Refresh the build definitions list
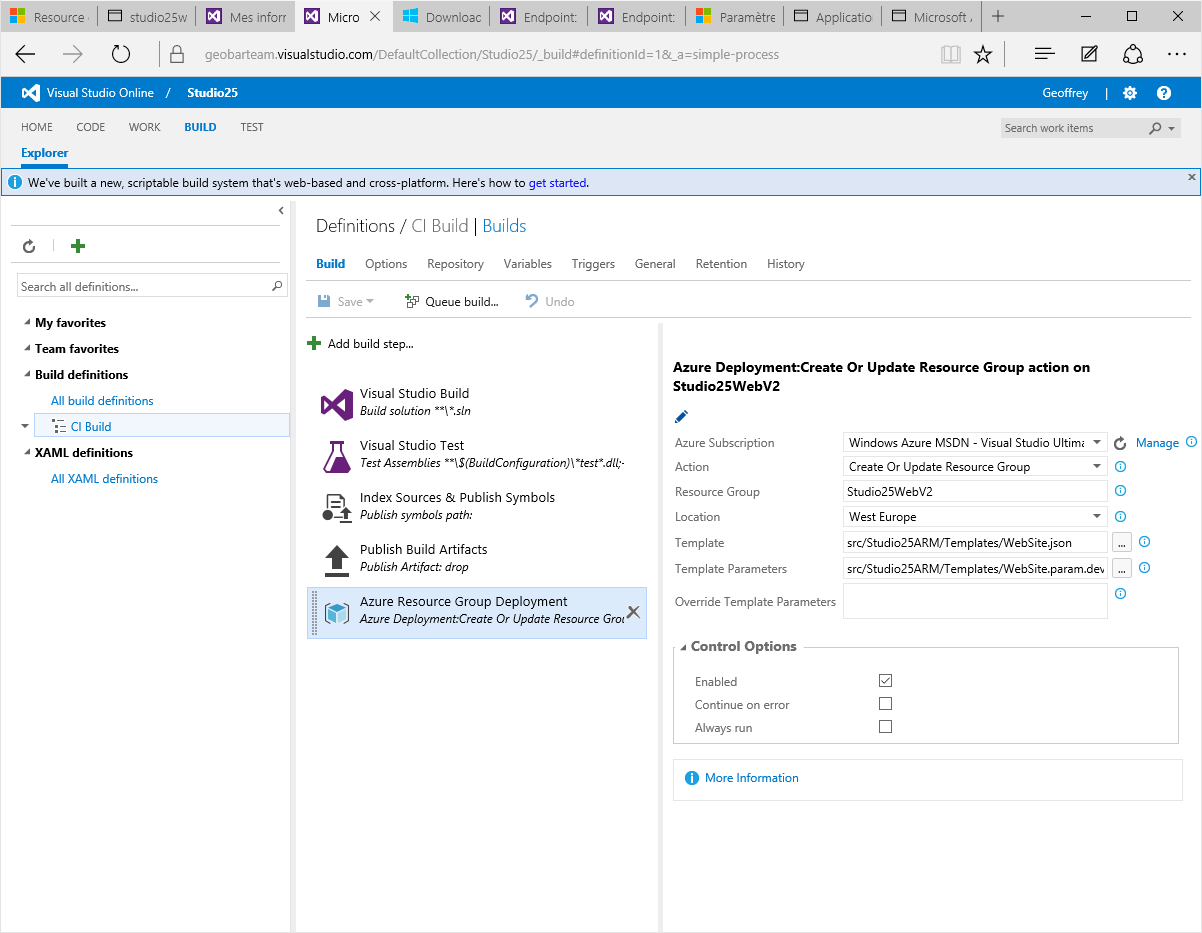This screenshot has height=933, width=1202. pyautogui.click(x=29, y=246)
